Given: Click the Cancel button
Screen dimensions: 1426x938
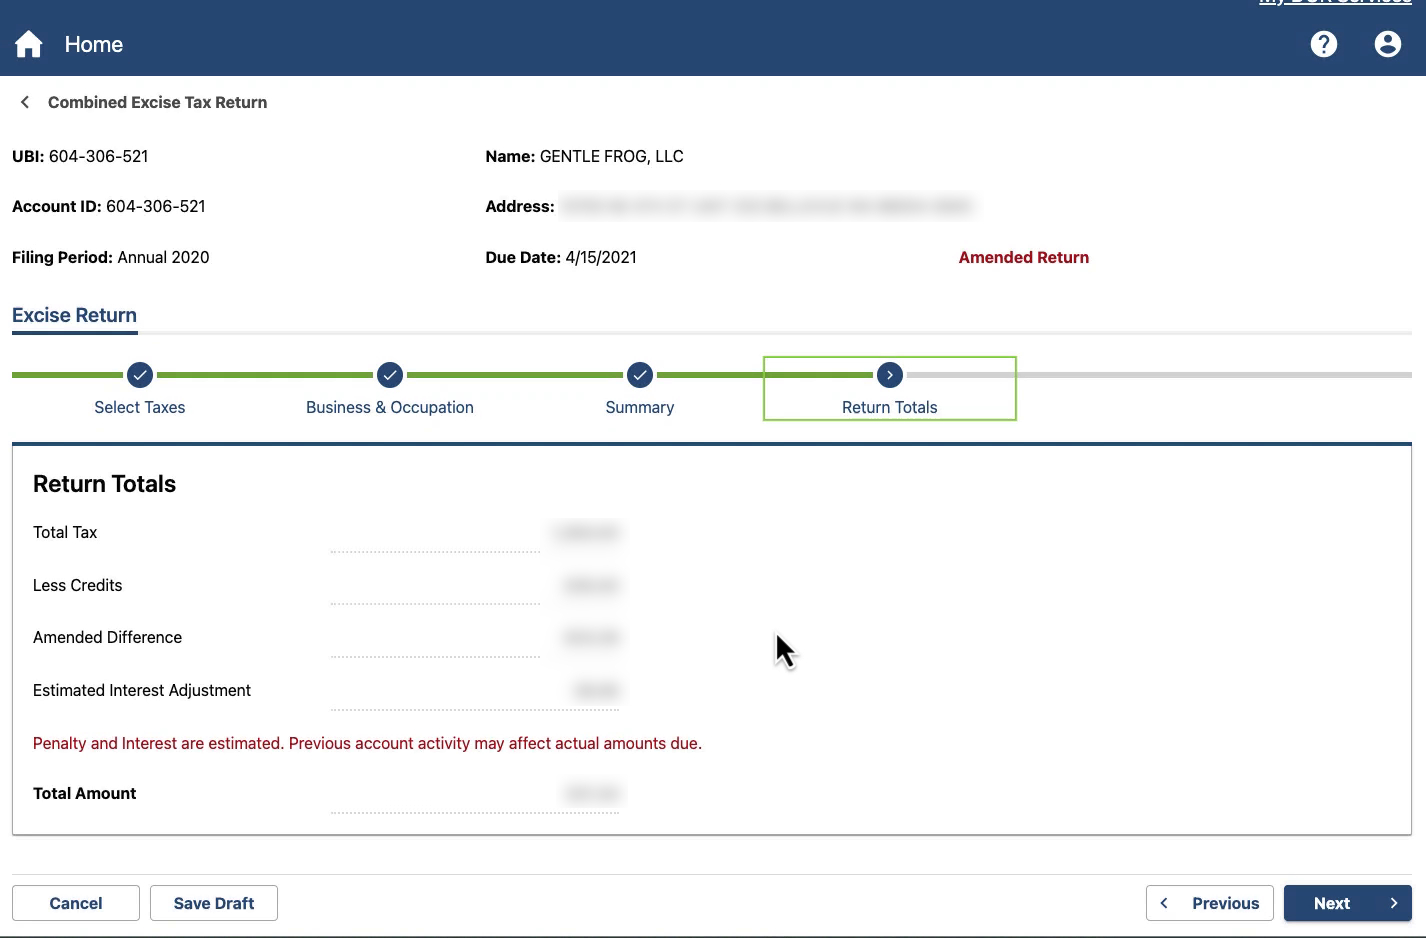Looking at the screenshot, I should (76, 903).
